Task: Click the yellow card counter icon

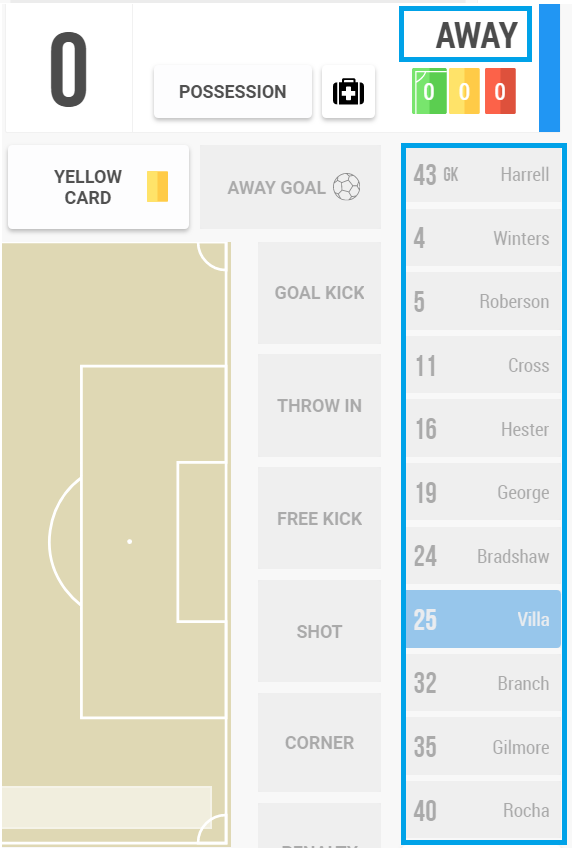Action: tap(464, 91)
